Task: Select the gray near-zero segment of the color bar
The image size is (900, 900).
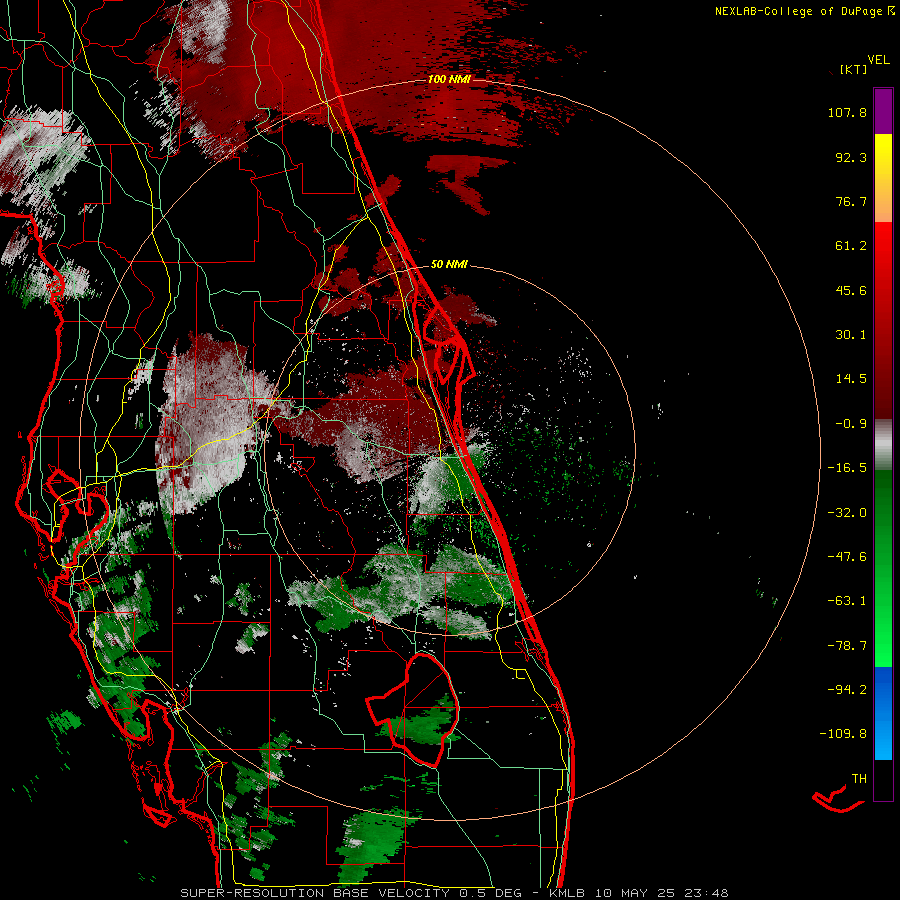Action: (x=883, y=445)
